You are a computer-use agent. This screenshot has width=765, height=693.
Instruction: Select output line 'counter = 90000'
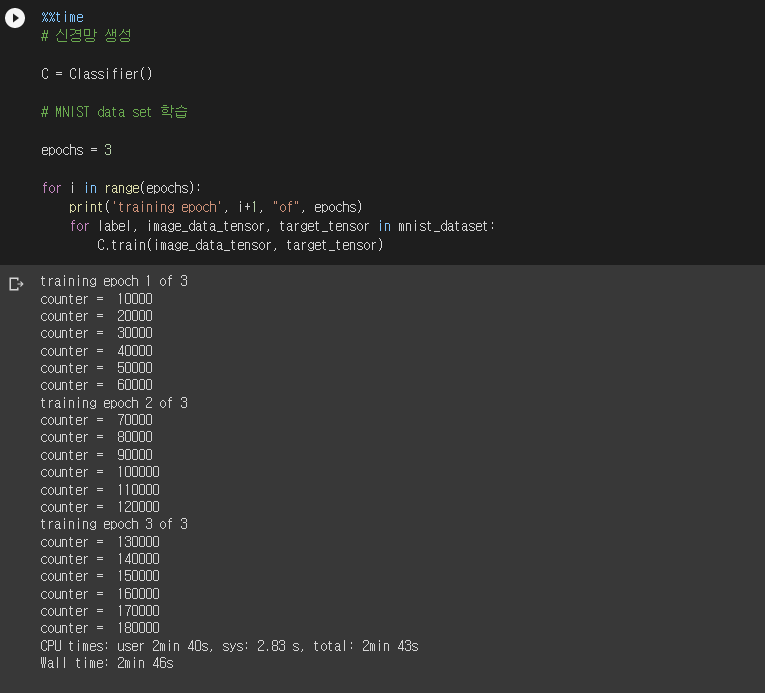[97, 455]
